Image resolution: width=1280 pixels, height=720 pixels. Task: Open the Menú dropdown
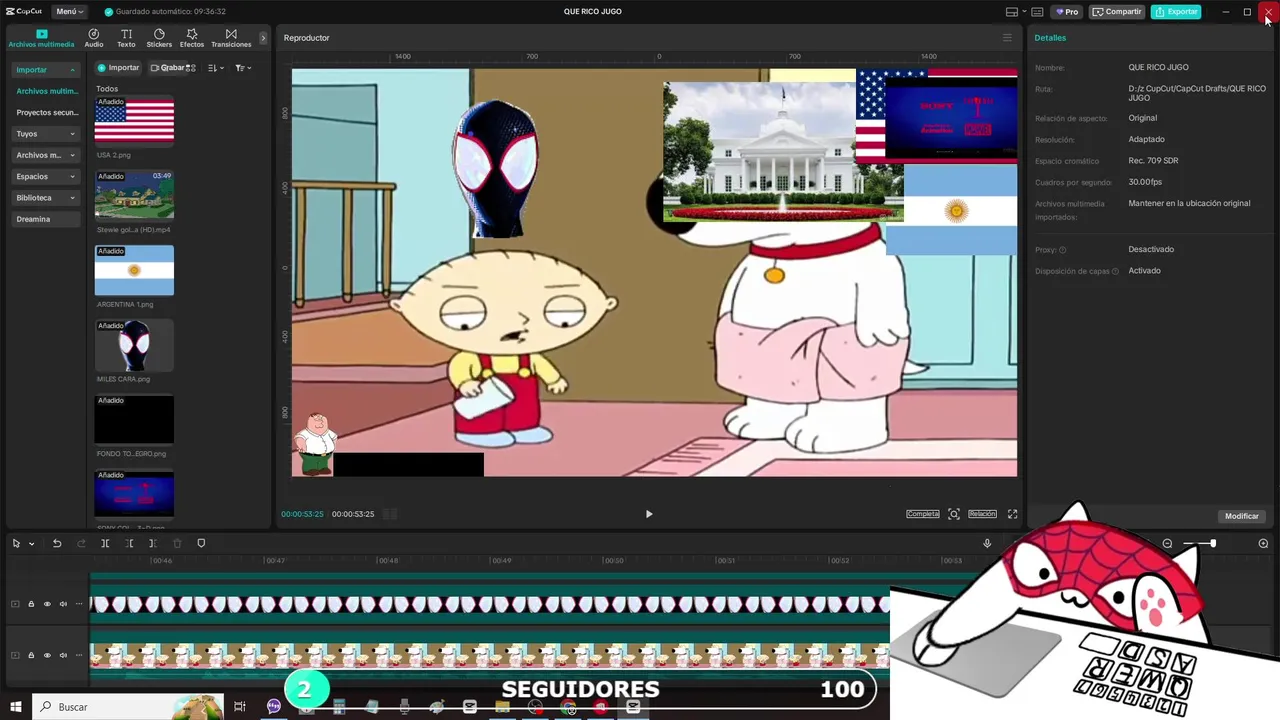point(70,12)
